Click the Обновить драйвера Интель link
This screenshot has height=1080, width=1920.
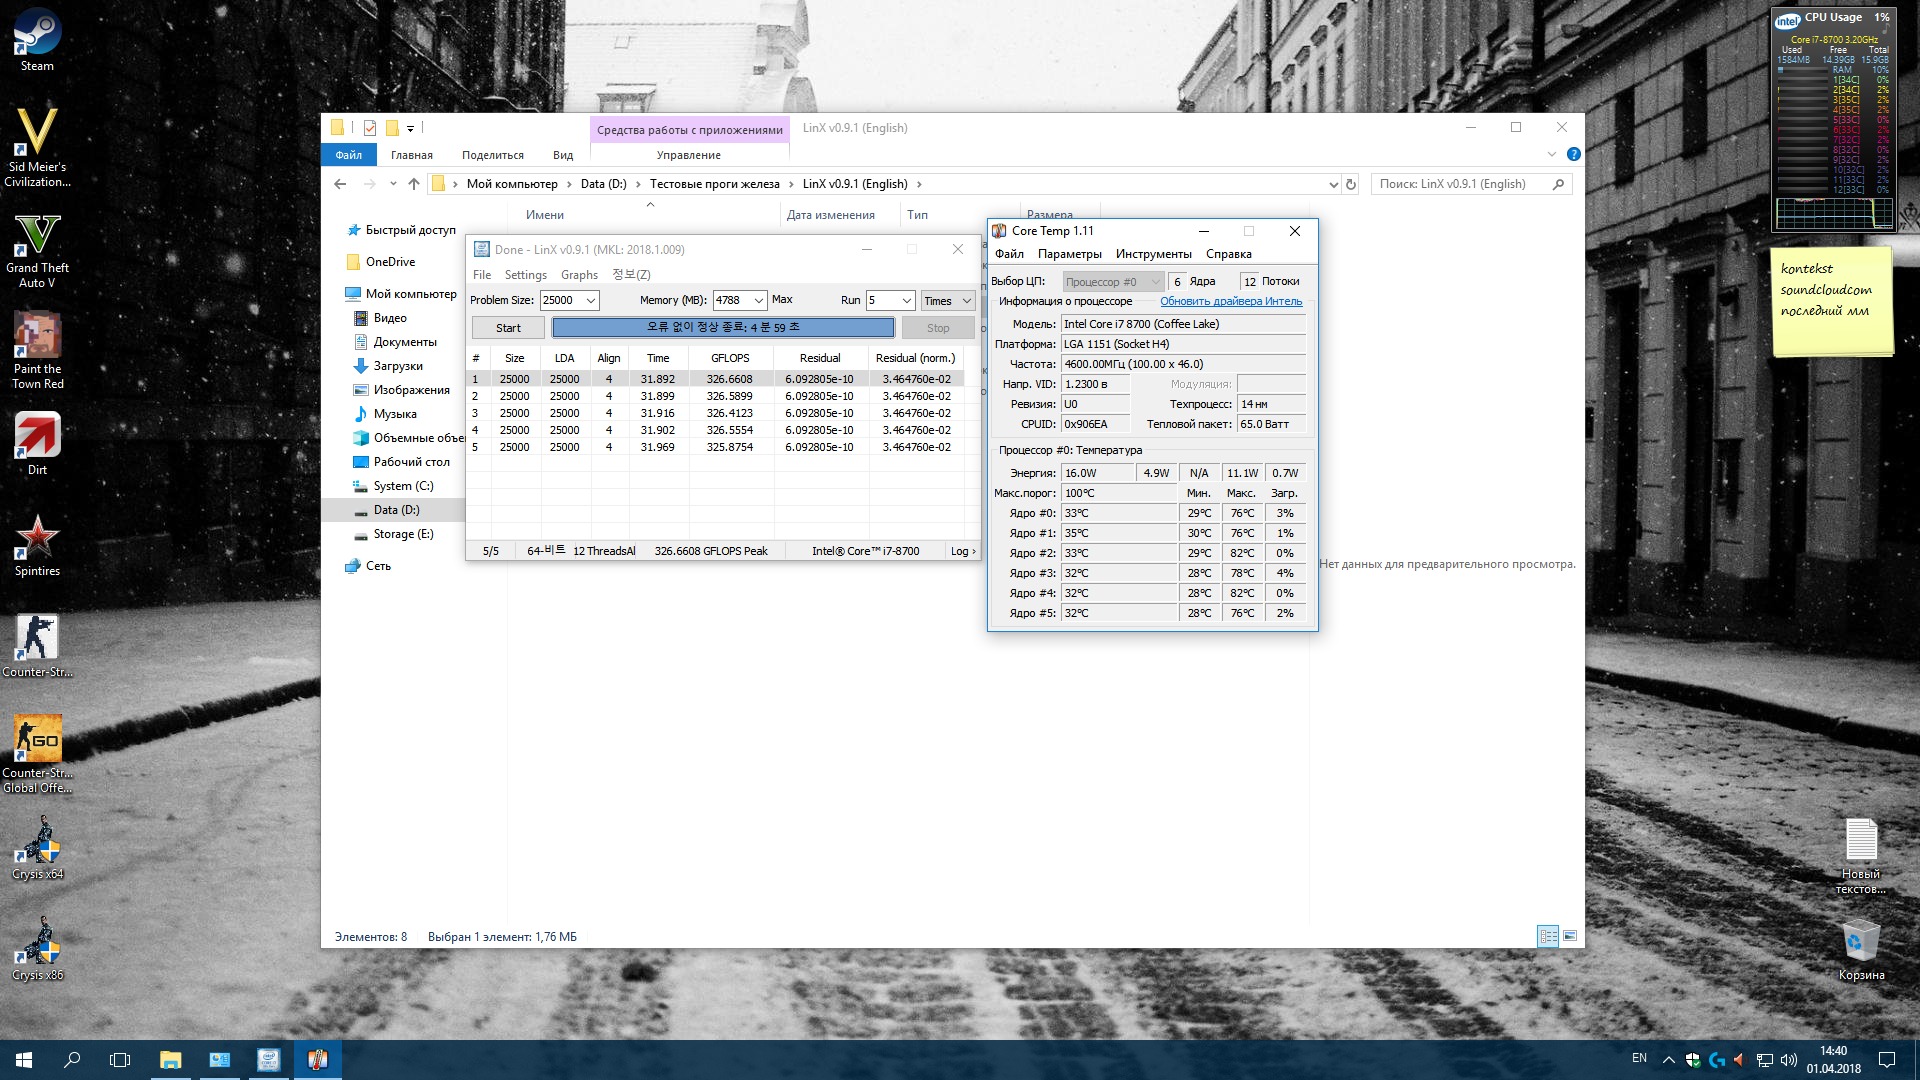tap(1230, 301)
